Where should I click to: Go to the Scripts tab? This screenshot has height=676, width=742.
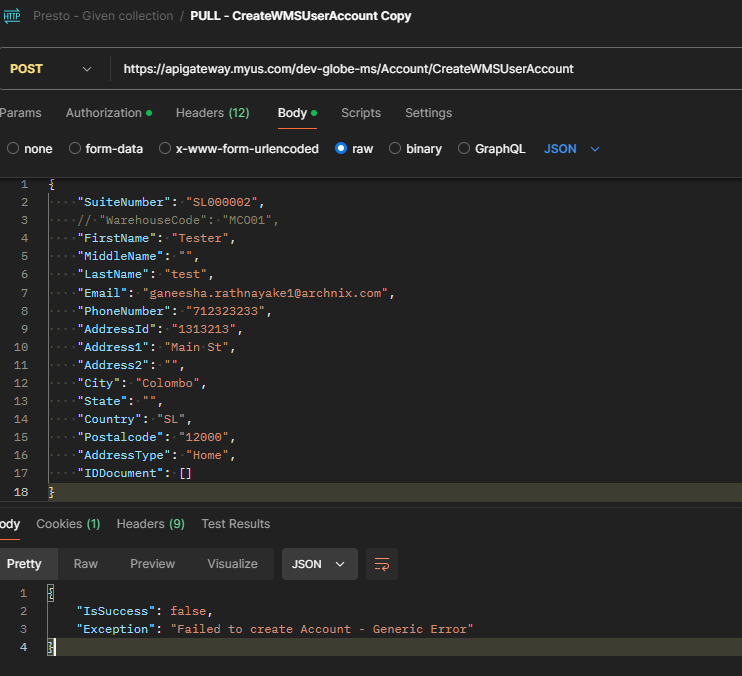(x=360, y=113)
